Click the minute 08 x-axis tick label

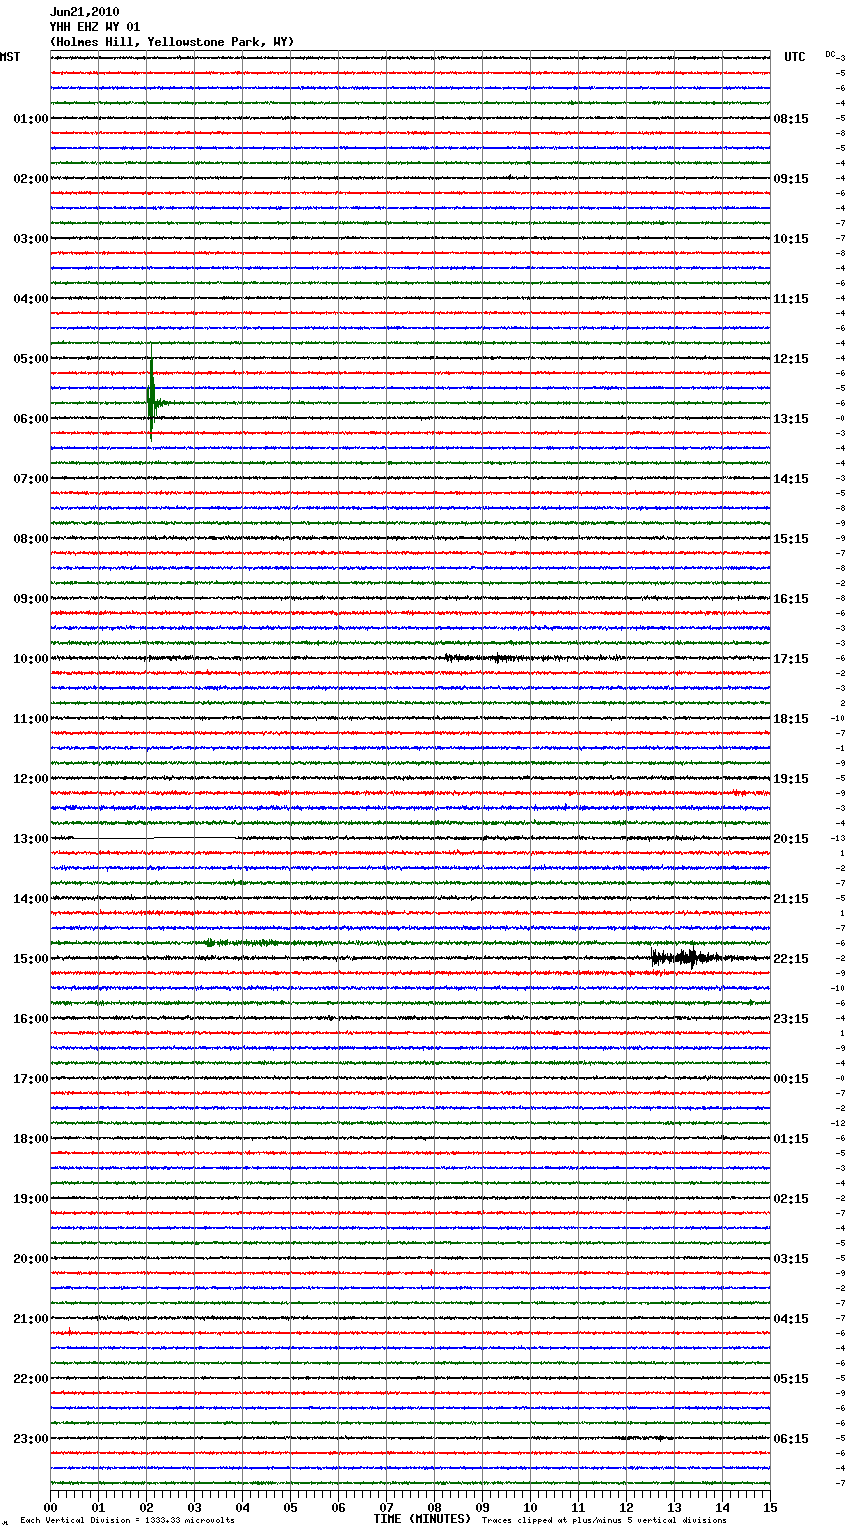tap(434, 1507)
